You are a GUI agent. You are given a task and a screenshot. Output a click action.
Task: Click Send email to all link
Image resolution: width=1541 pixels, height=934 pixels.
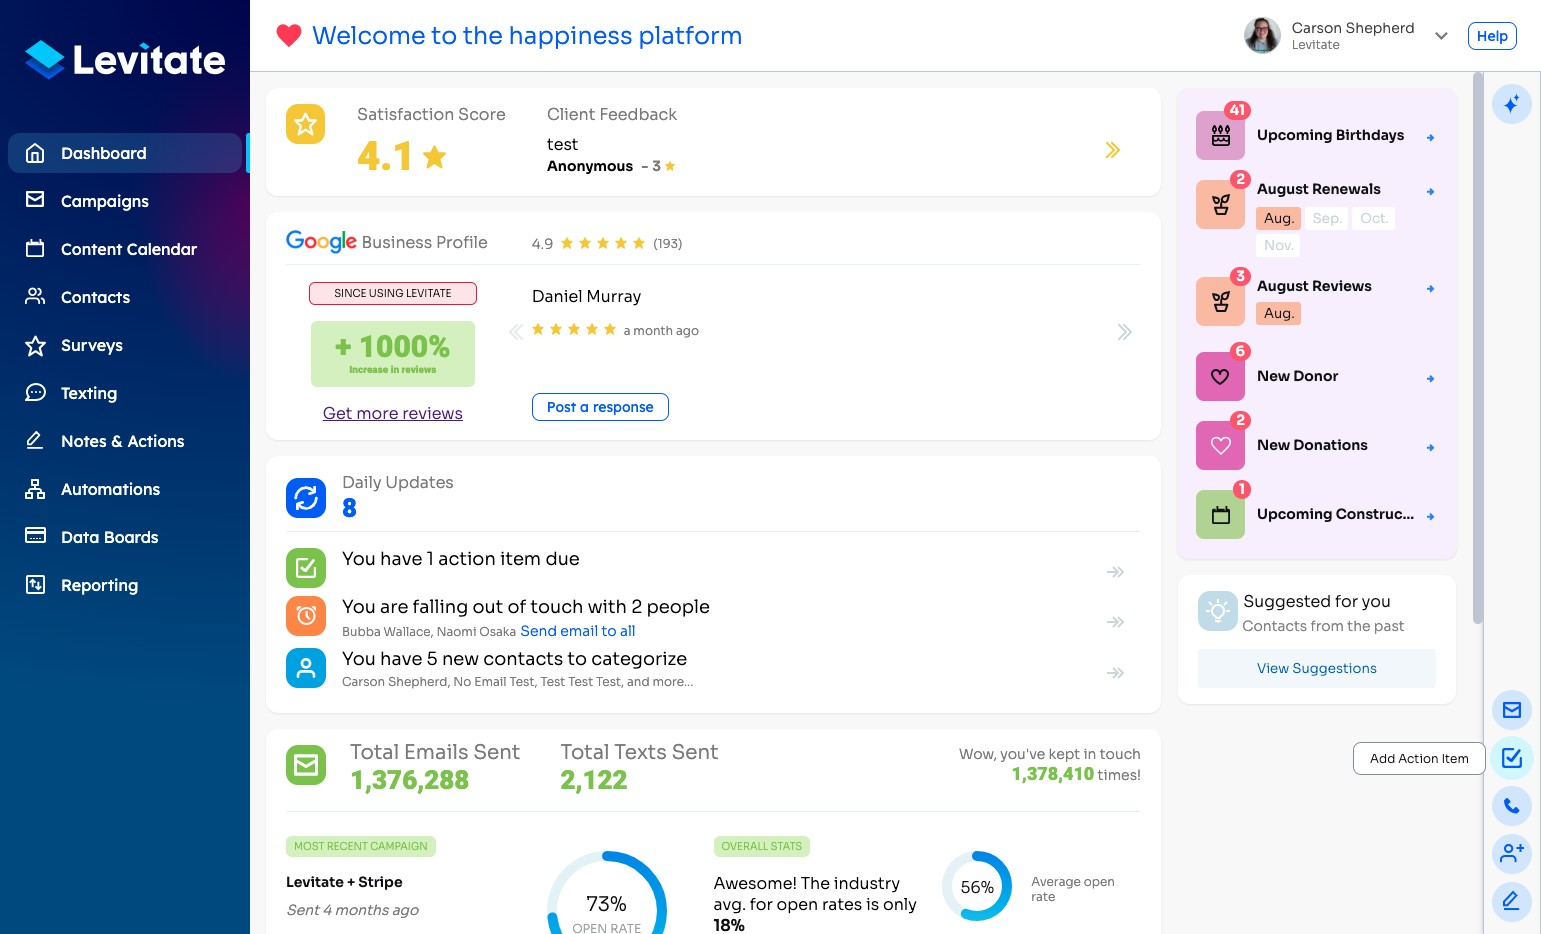(x=578, y=631)
